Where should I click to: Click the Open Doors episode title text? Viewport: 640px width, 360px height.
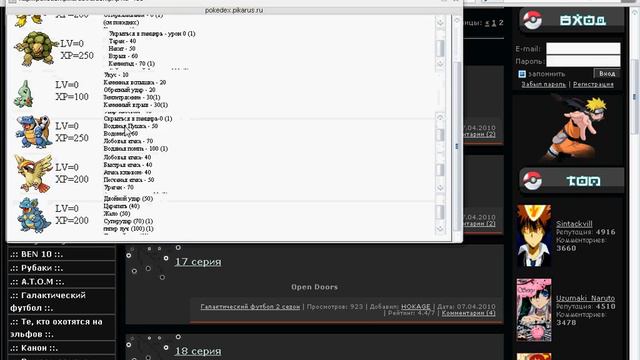[314, 287]
